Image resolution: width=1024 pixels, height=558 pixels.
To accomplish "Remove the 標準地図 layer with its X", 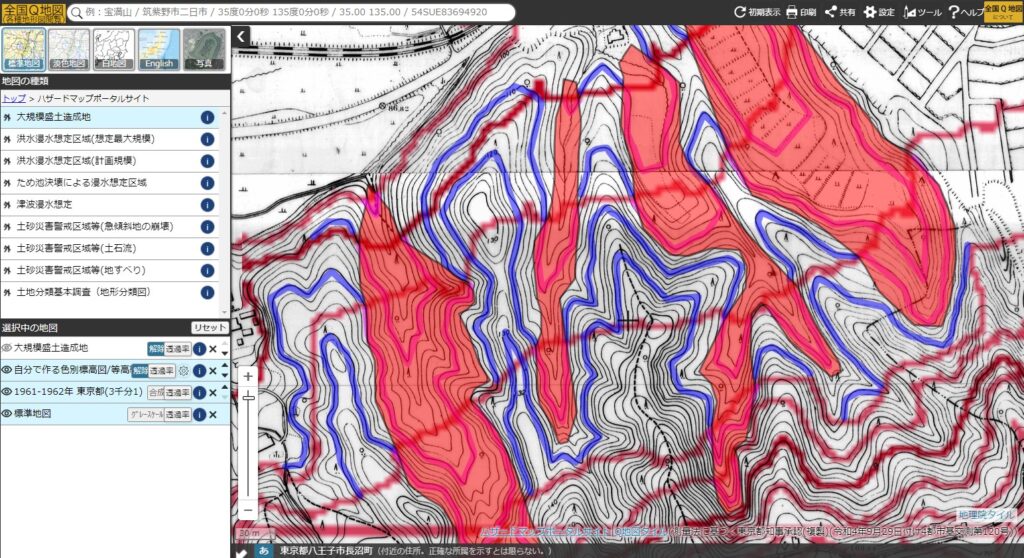I will click(x=213, y=414).
